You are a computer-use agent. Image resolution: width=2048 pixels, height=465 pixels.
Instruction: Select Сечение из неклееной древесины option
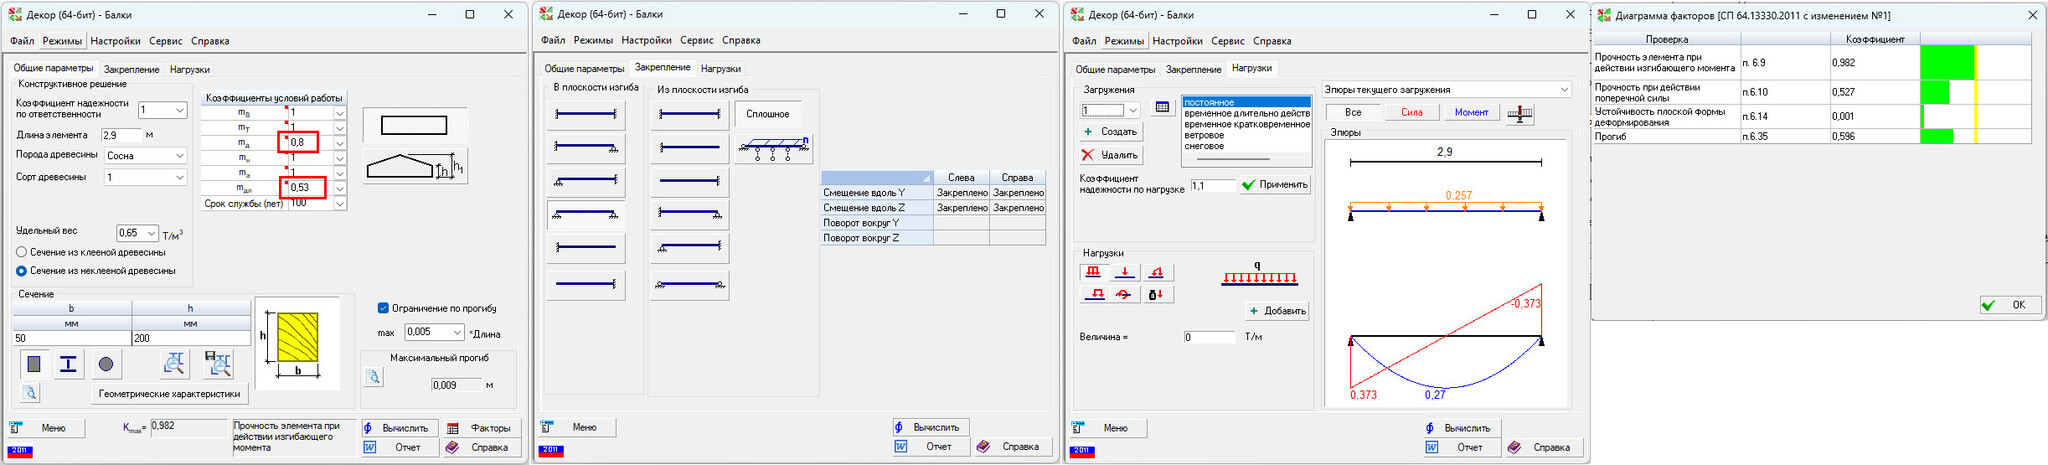pos(22,270)
